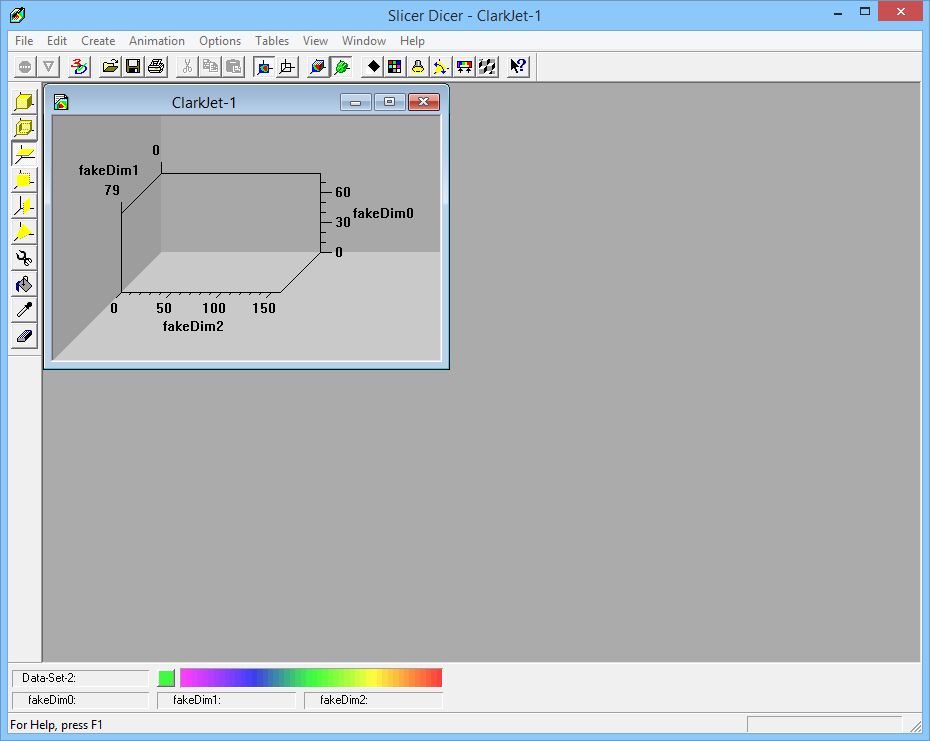Open the data Probe eyedropper tool
The image size is (930, 741).
pos(23,309)
